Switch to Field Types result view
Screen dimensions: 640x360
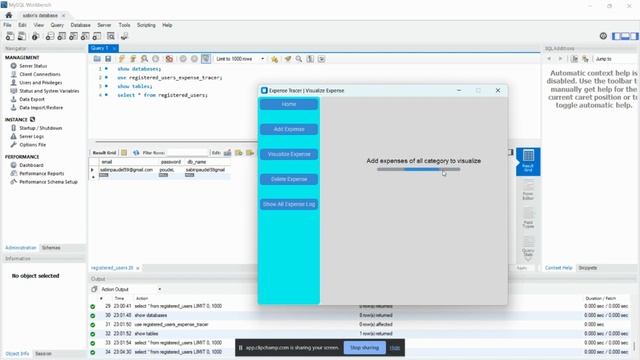point(528,218)
